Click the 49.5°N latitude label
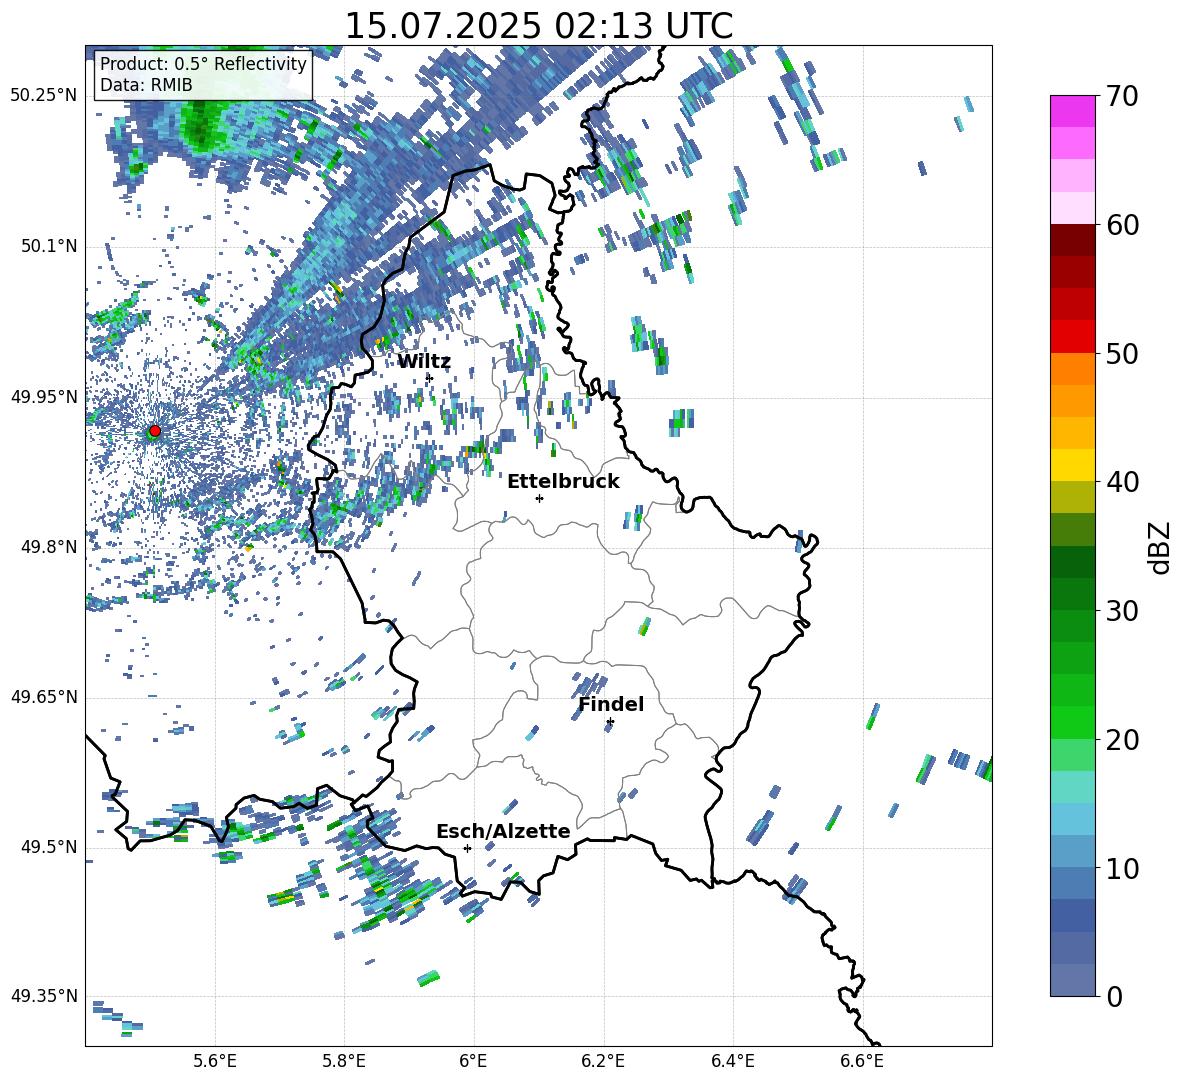1184x1081 pixels. (x=49, y=847)
